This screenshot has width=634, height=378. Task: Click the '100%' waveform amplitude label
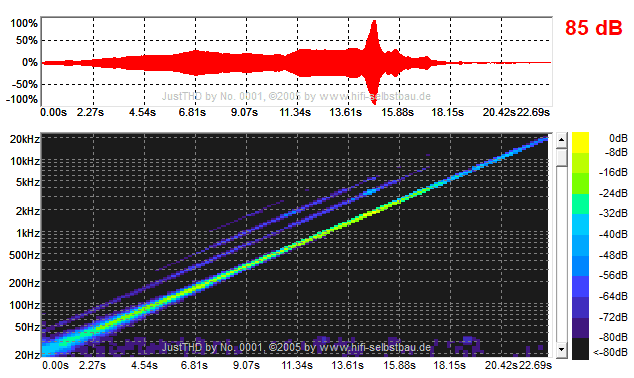(x=24, y=23)
